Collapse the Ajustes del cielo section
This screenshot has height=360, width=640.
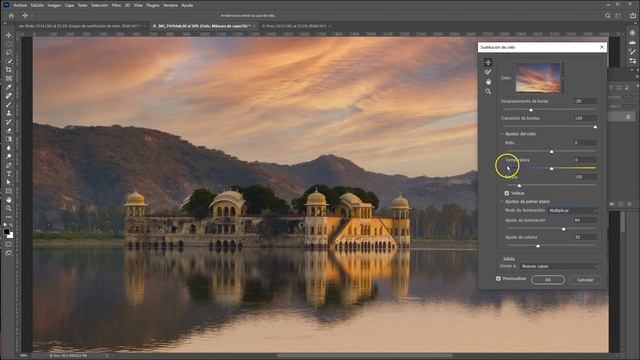click(x=502, y=134)
